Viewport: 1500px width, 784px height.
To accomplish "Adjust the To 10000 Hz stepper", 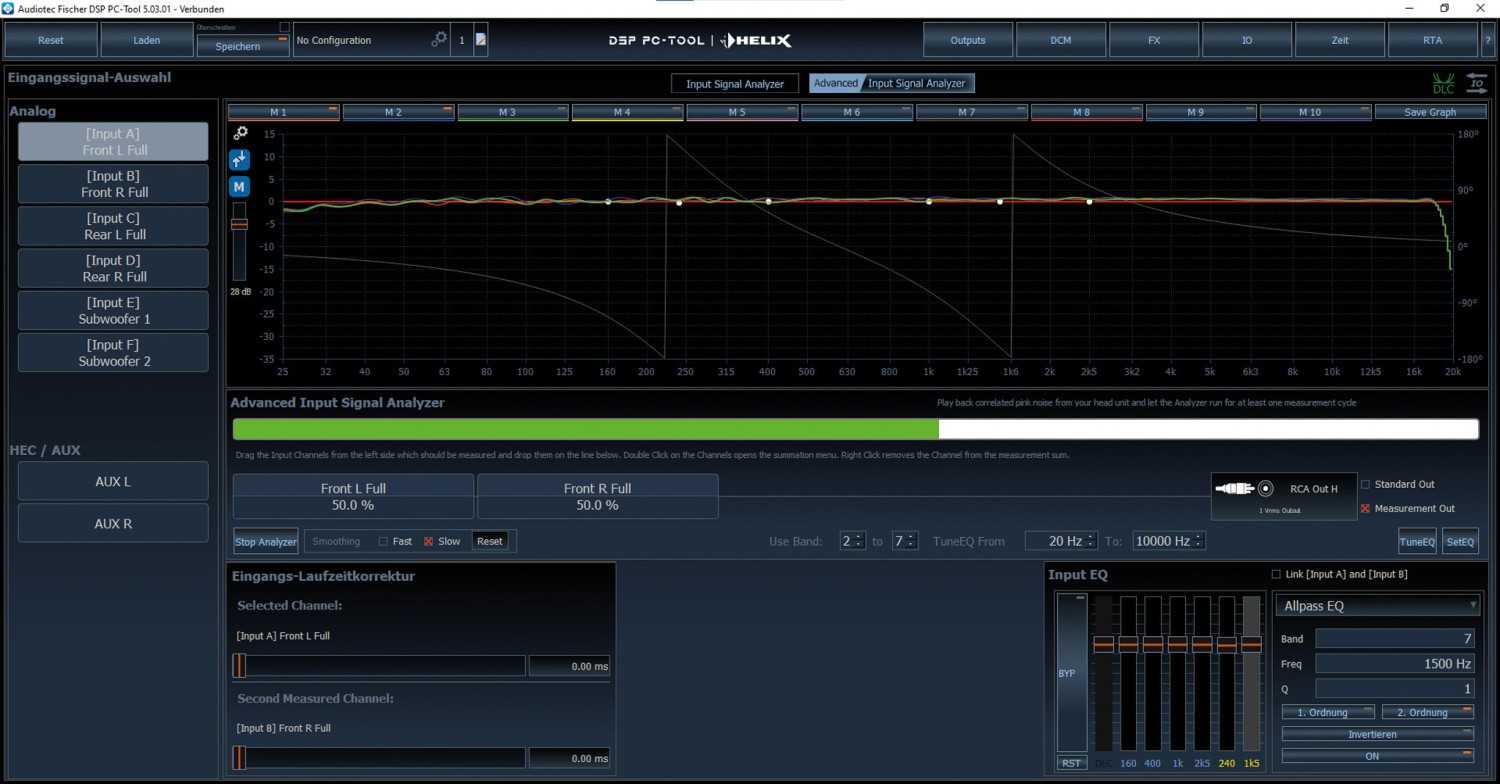I will click(1169, 541).
